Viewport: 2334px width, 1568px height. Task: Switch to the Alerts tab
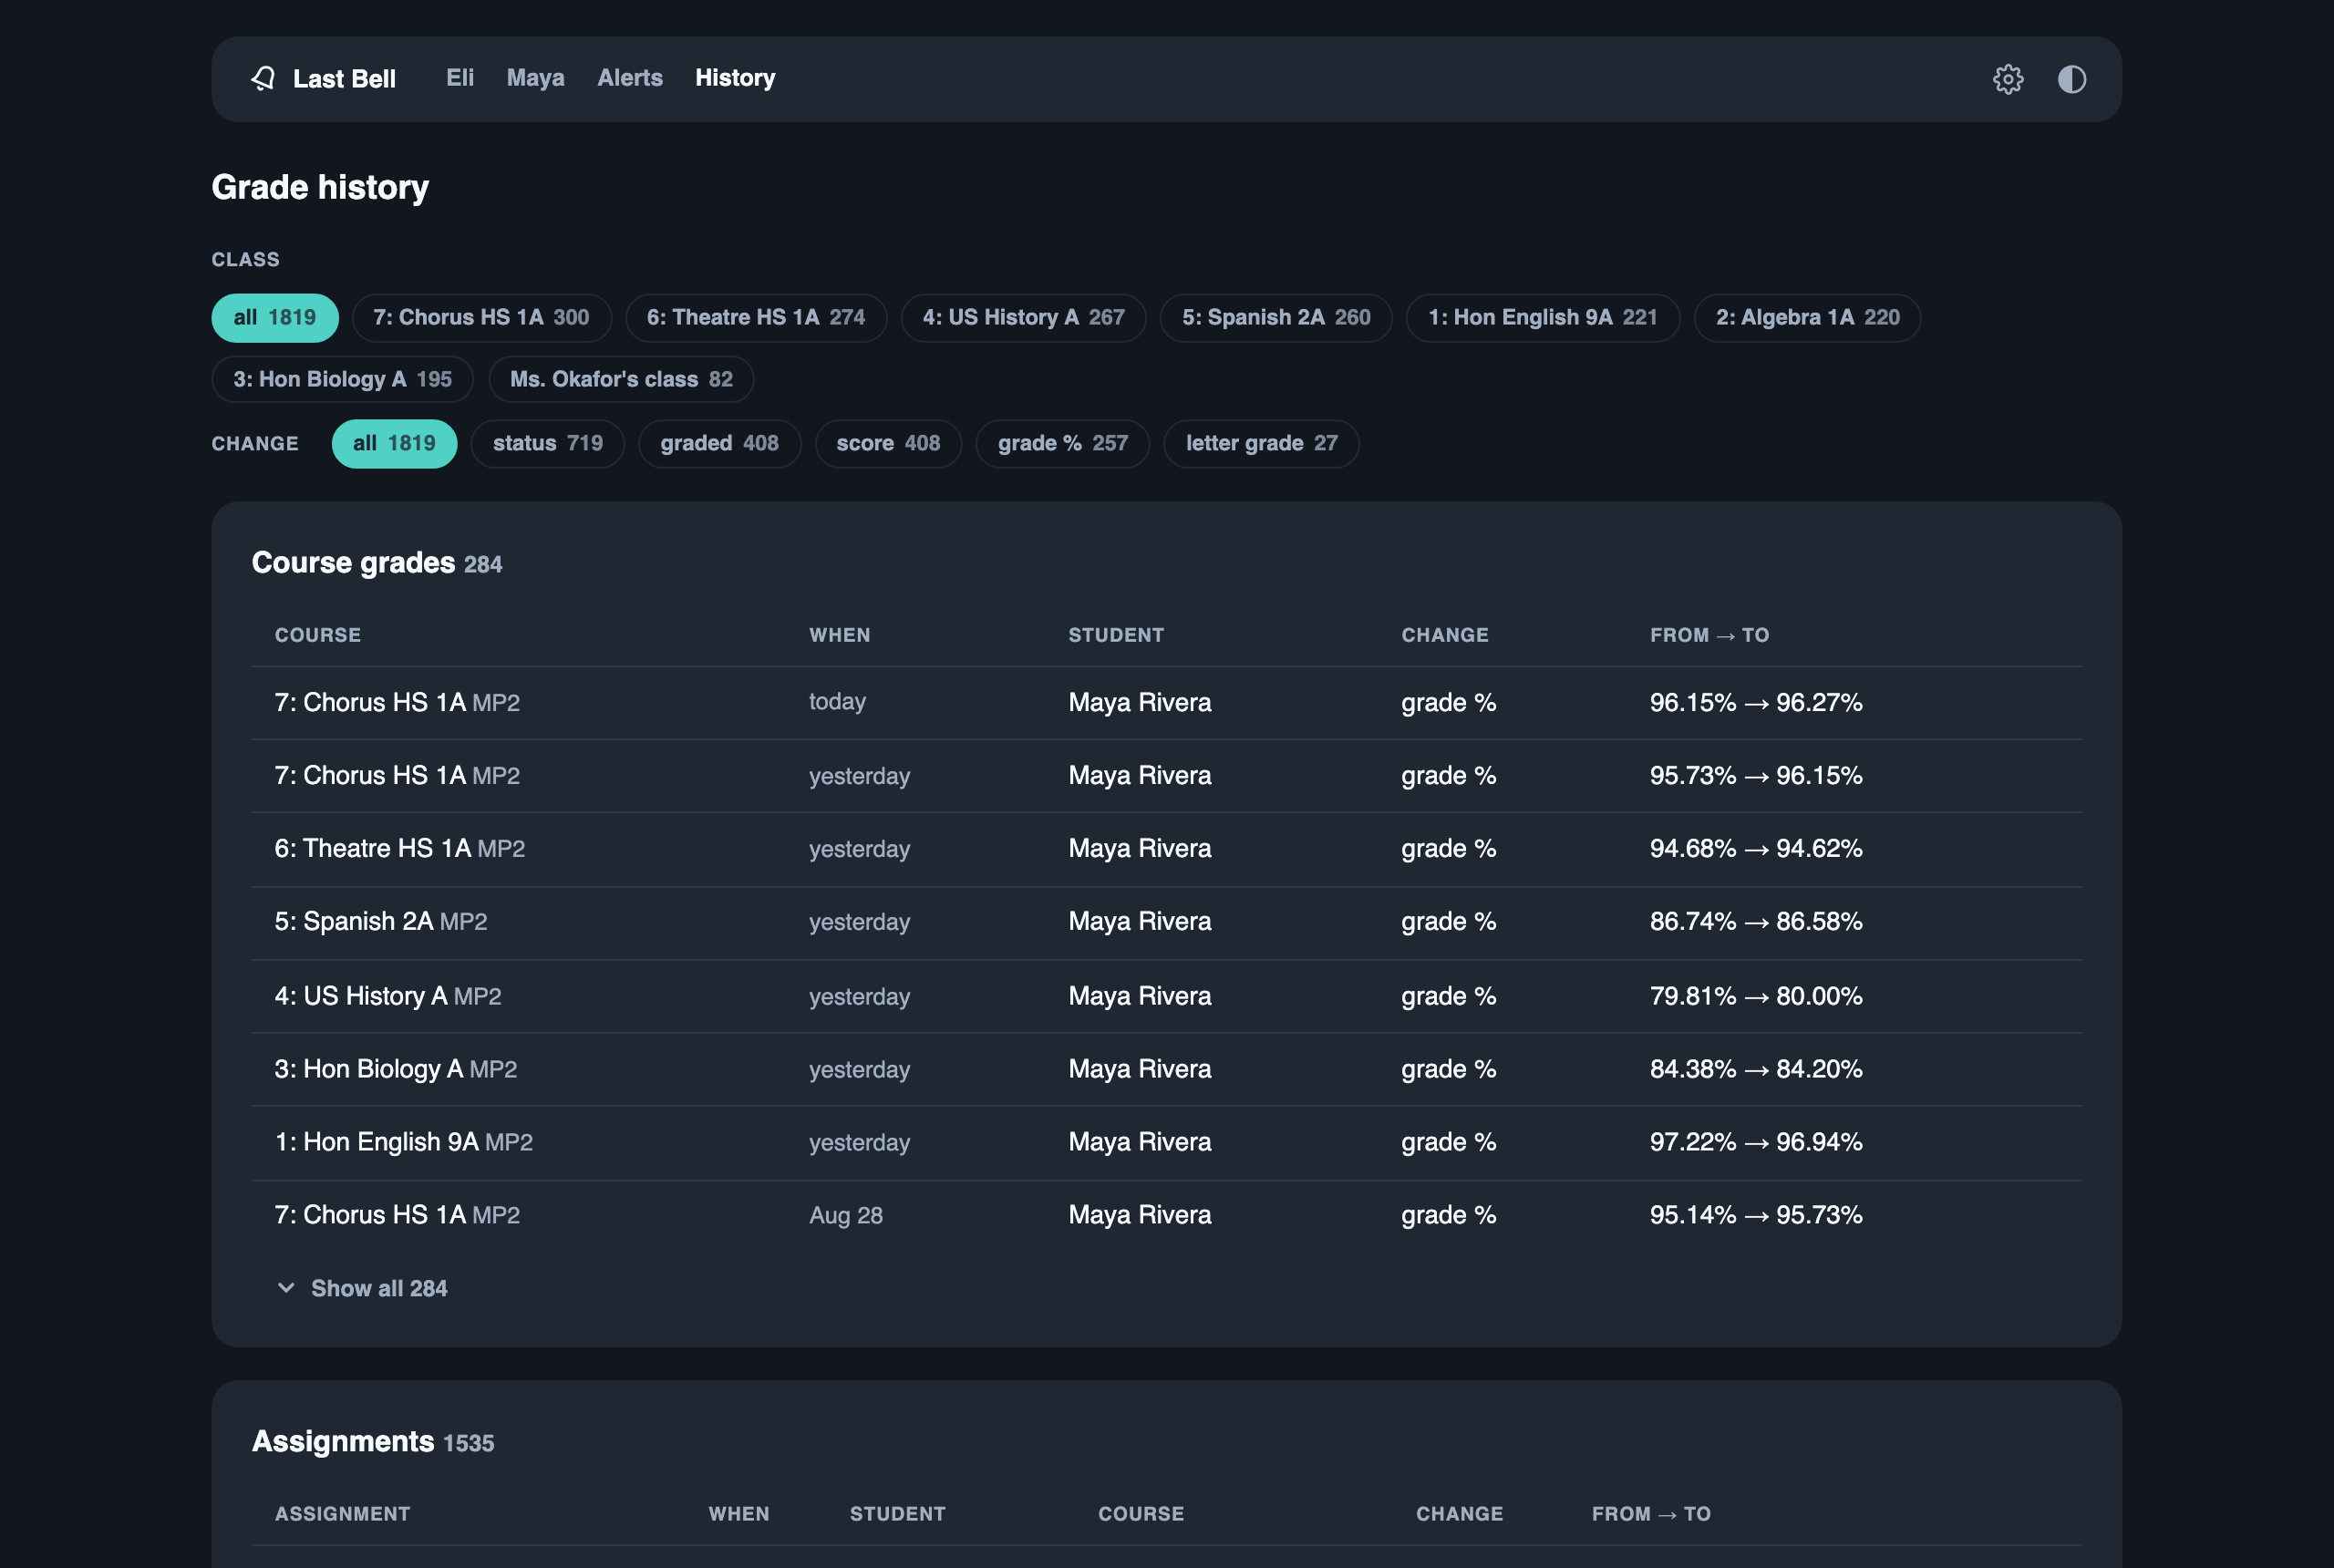[x=630, y=78]
